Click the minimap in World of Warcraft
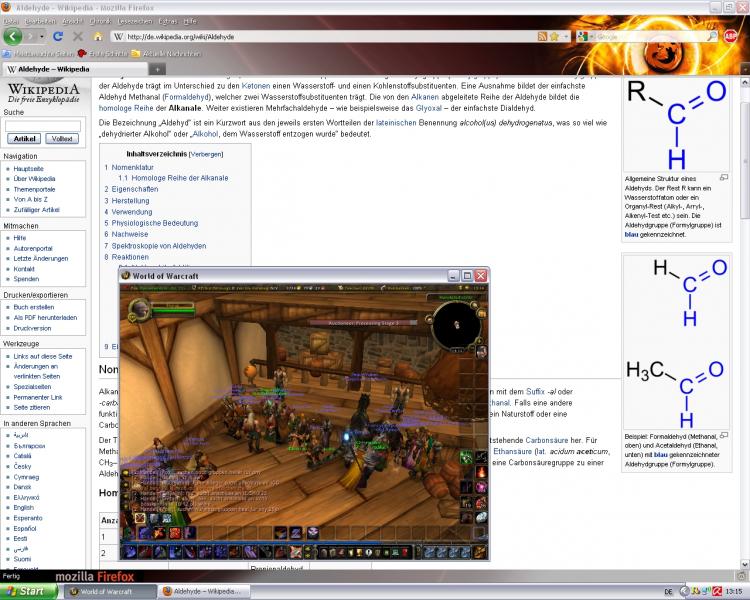This screenshot has height=600, width=750. 456,325
